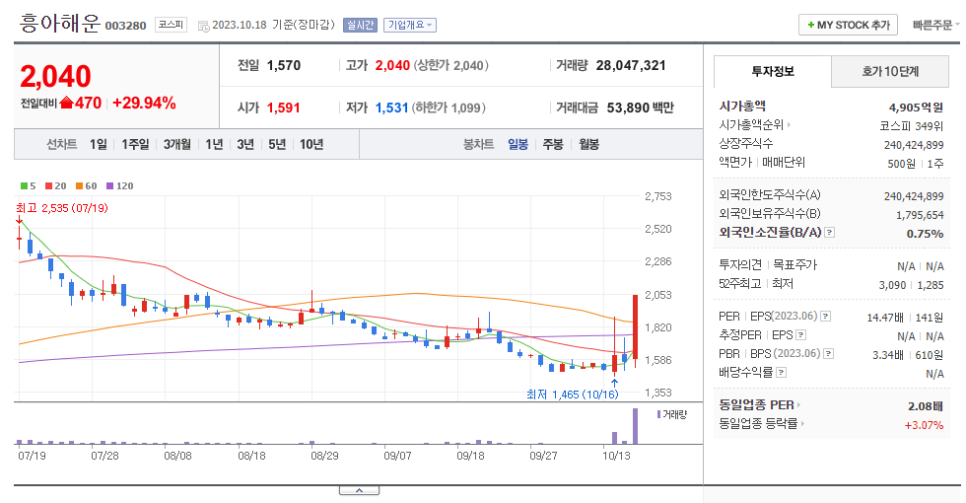The width and height of the screenshot is (966, 503).
Task: Select 1일 line chart period
Action: point(98,144)
